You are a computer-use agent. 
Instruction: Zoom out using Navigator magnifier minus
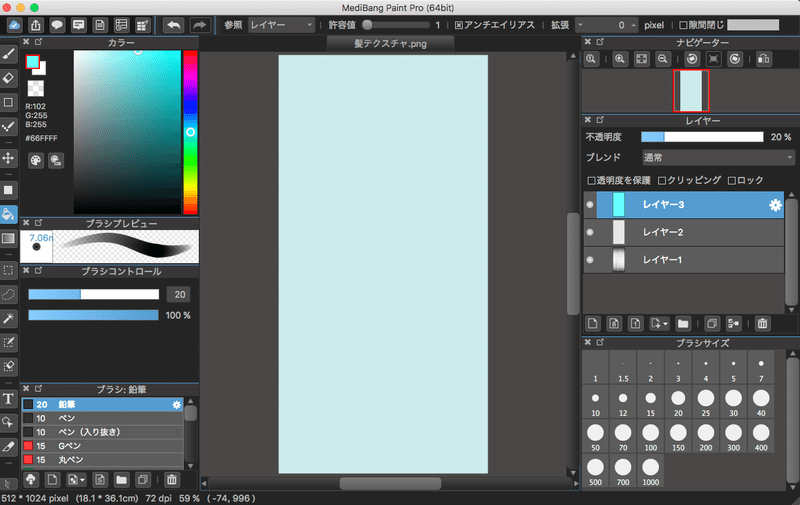point(663,59)
